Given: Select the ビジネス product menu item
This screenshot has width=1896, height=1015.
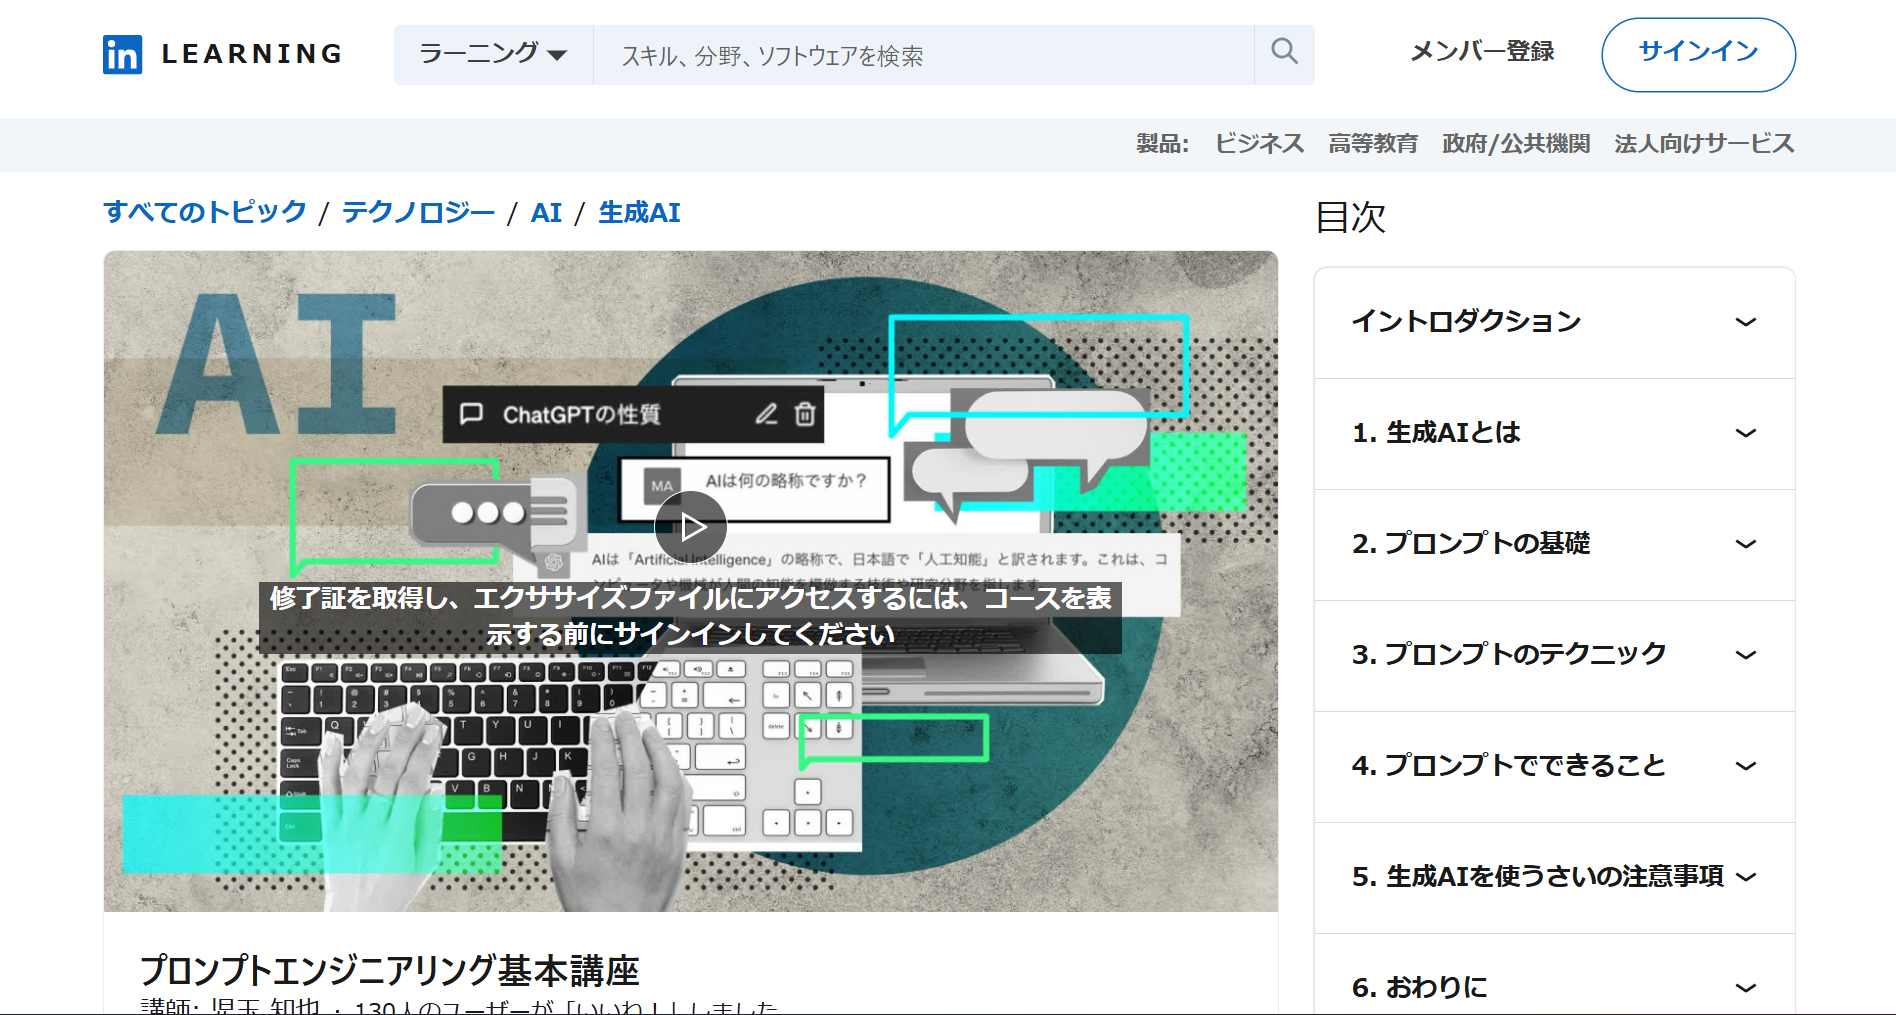Looking at the screenshot, I should (1258, 144).
